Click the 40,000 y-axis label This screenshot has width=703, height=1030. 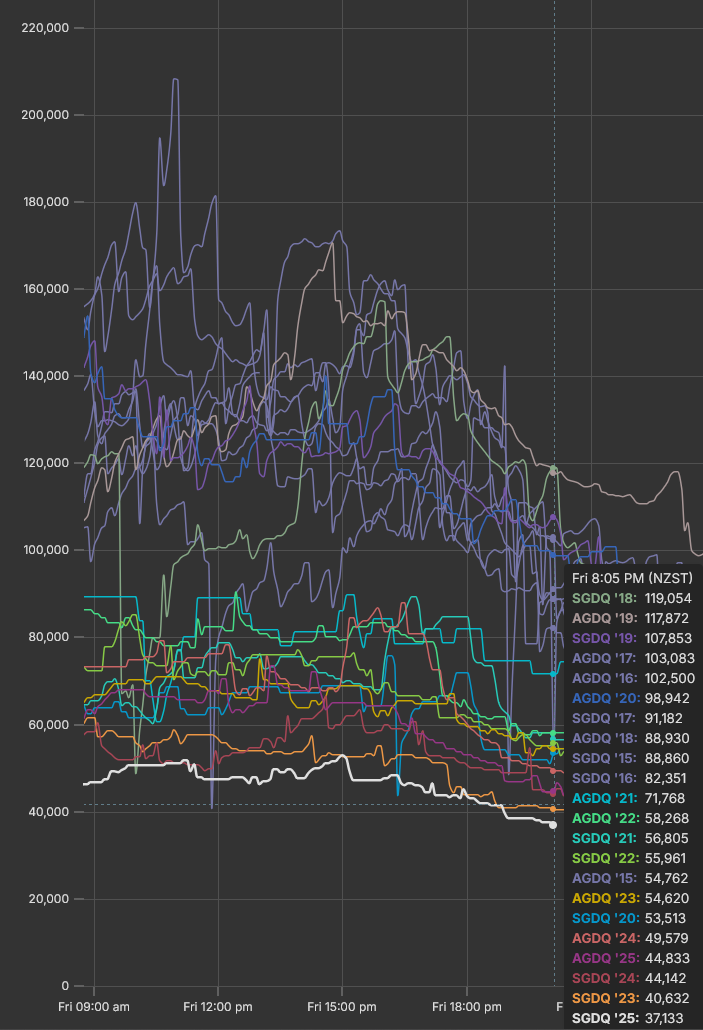coord(49,812)
